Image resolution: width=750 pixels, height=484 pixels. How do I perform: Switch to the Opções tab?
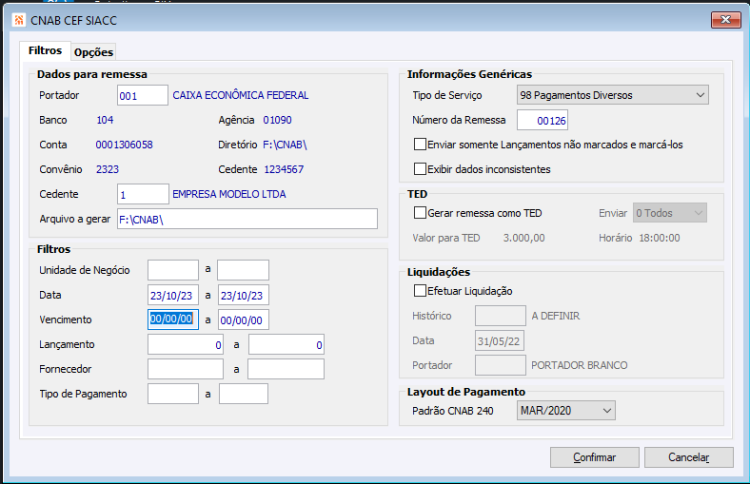93,52
